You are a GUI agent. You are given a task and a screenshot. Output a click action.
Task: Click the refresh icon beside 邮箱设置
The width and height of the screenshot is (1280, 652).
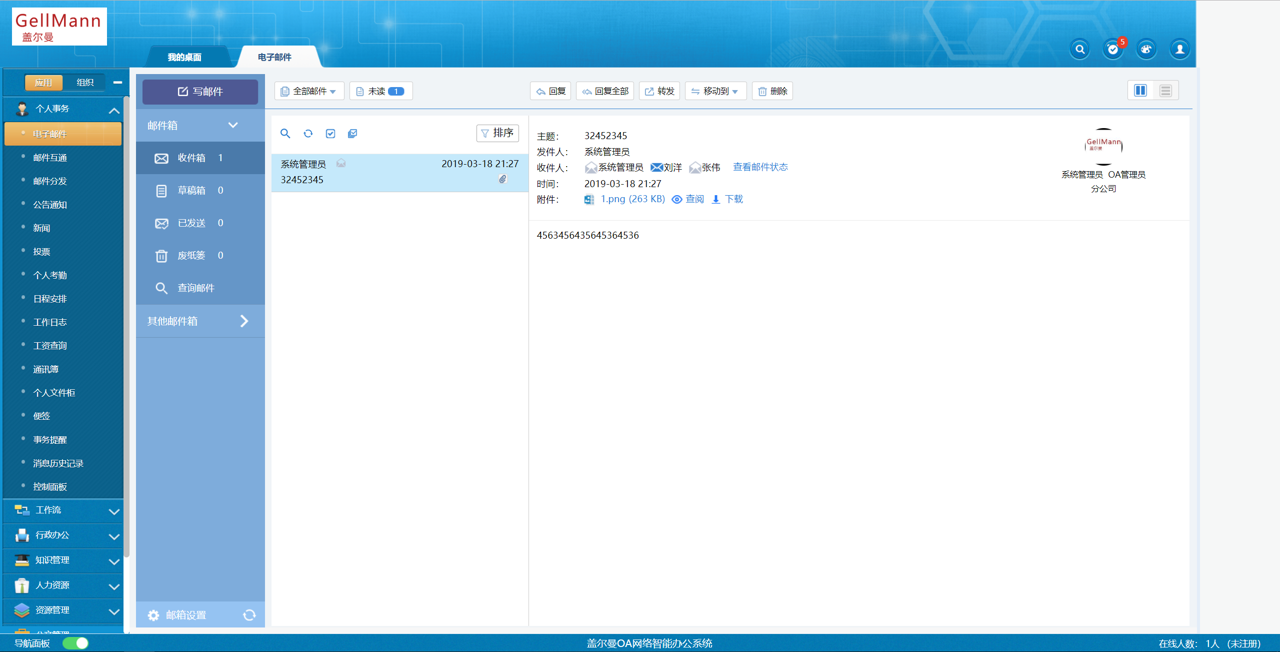click(x=249, y=615)
